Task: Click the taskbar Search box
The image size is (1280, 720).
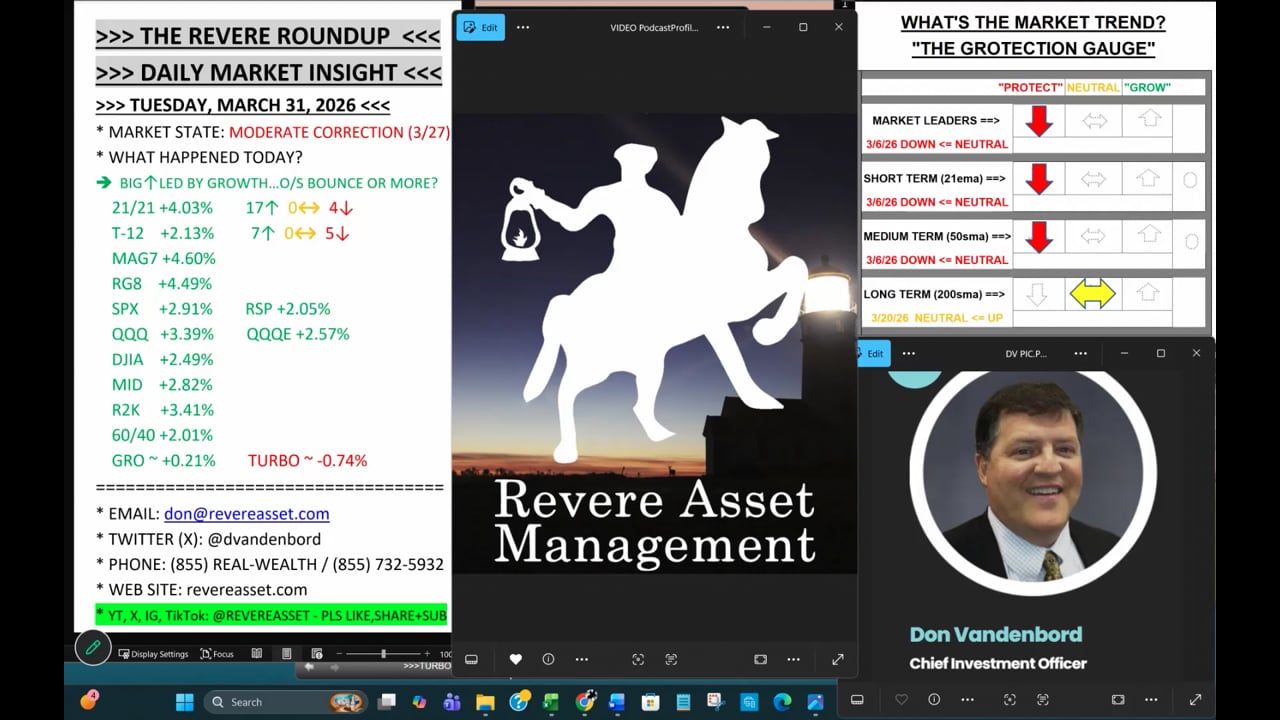Action: pyautogui.click(x=285, y=702)
